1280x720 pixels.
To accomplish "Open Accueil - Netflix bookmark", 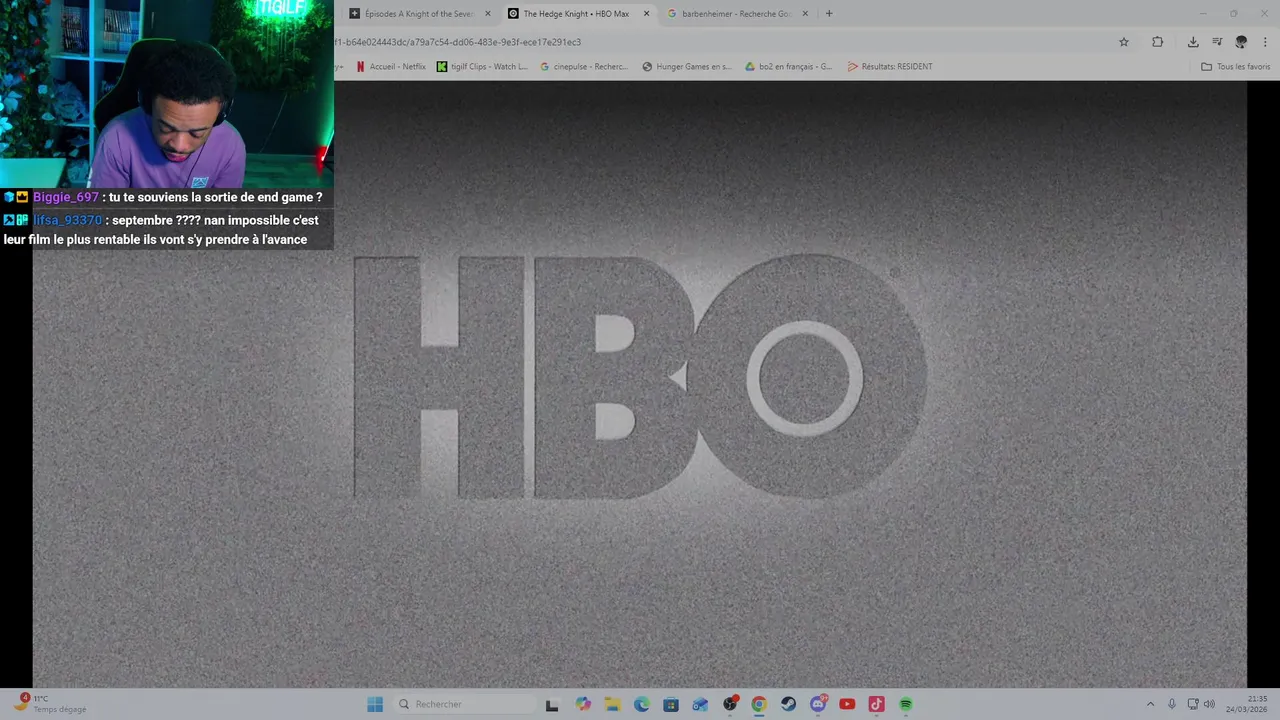I will (x=391, y=67).
